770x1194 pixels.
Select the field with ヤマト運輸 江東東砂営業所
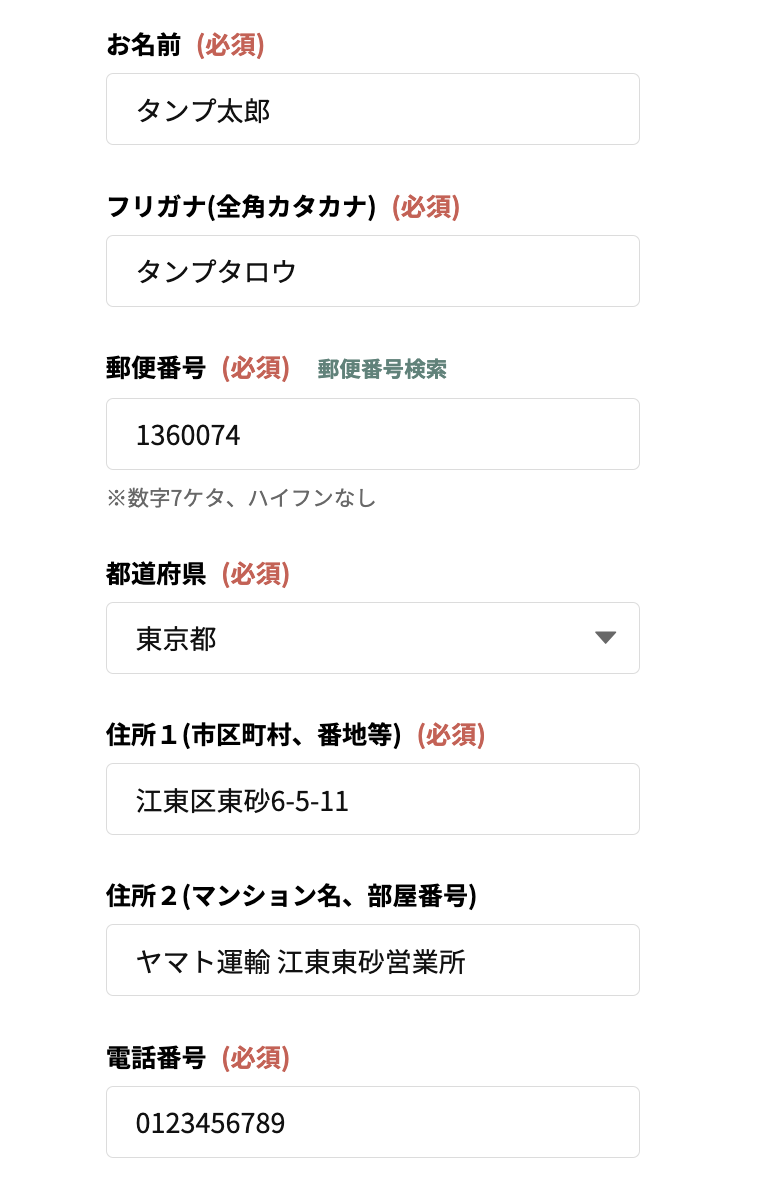point(373,960)
